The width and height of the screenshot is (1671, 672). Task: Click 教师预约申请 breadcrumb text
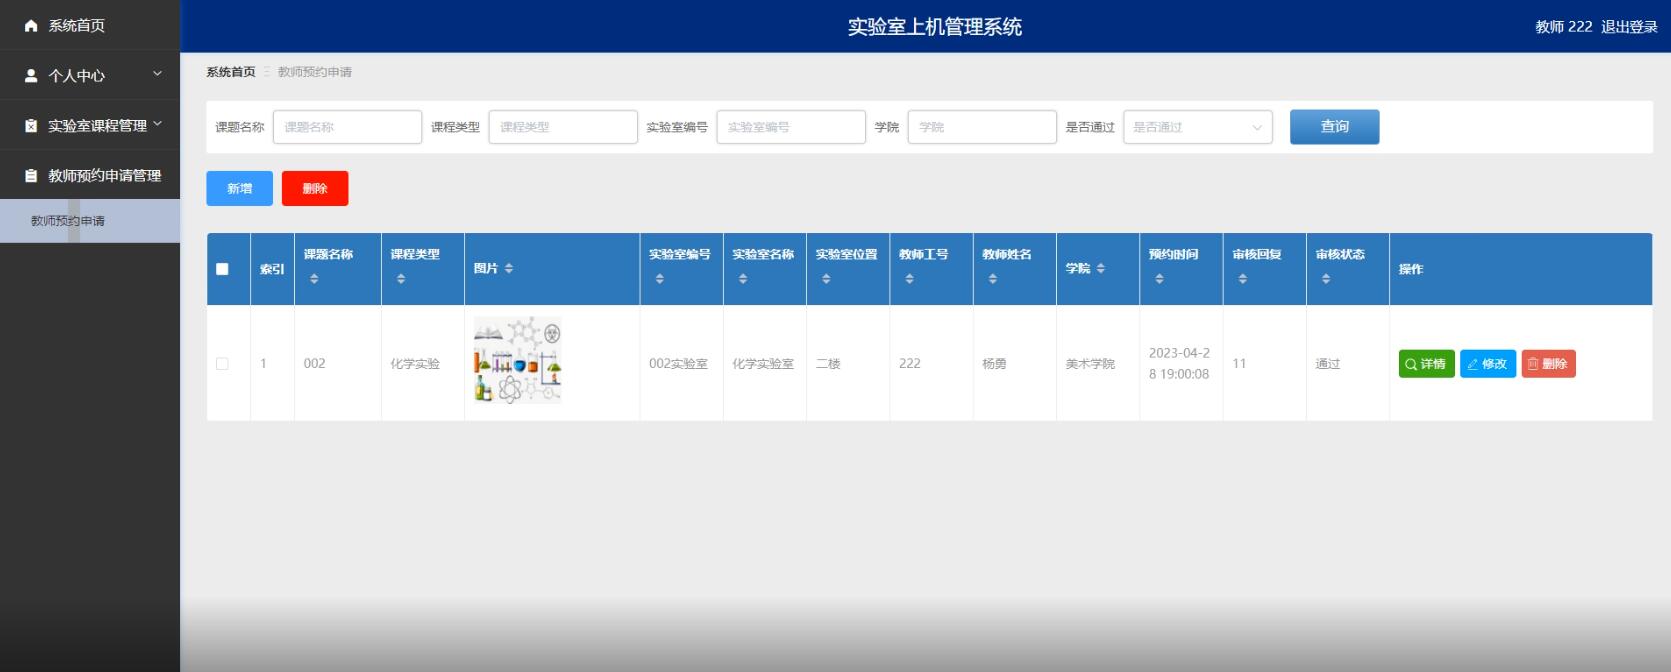(315, 72)
